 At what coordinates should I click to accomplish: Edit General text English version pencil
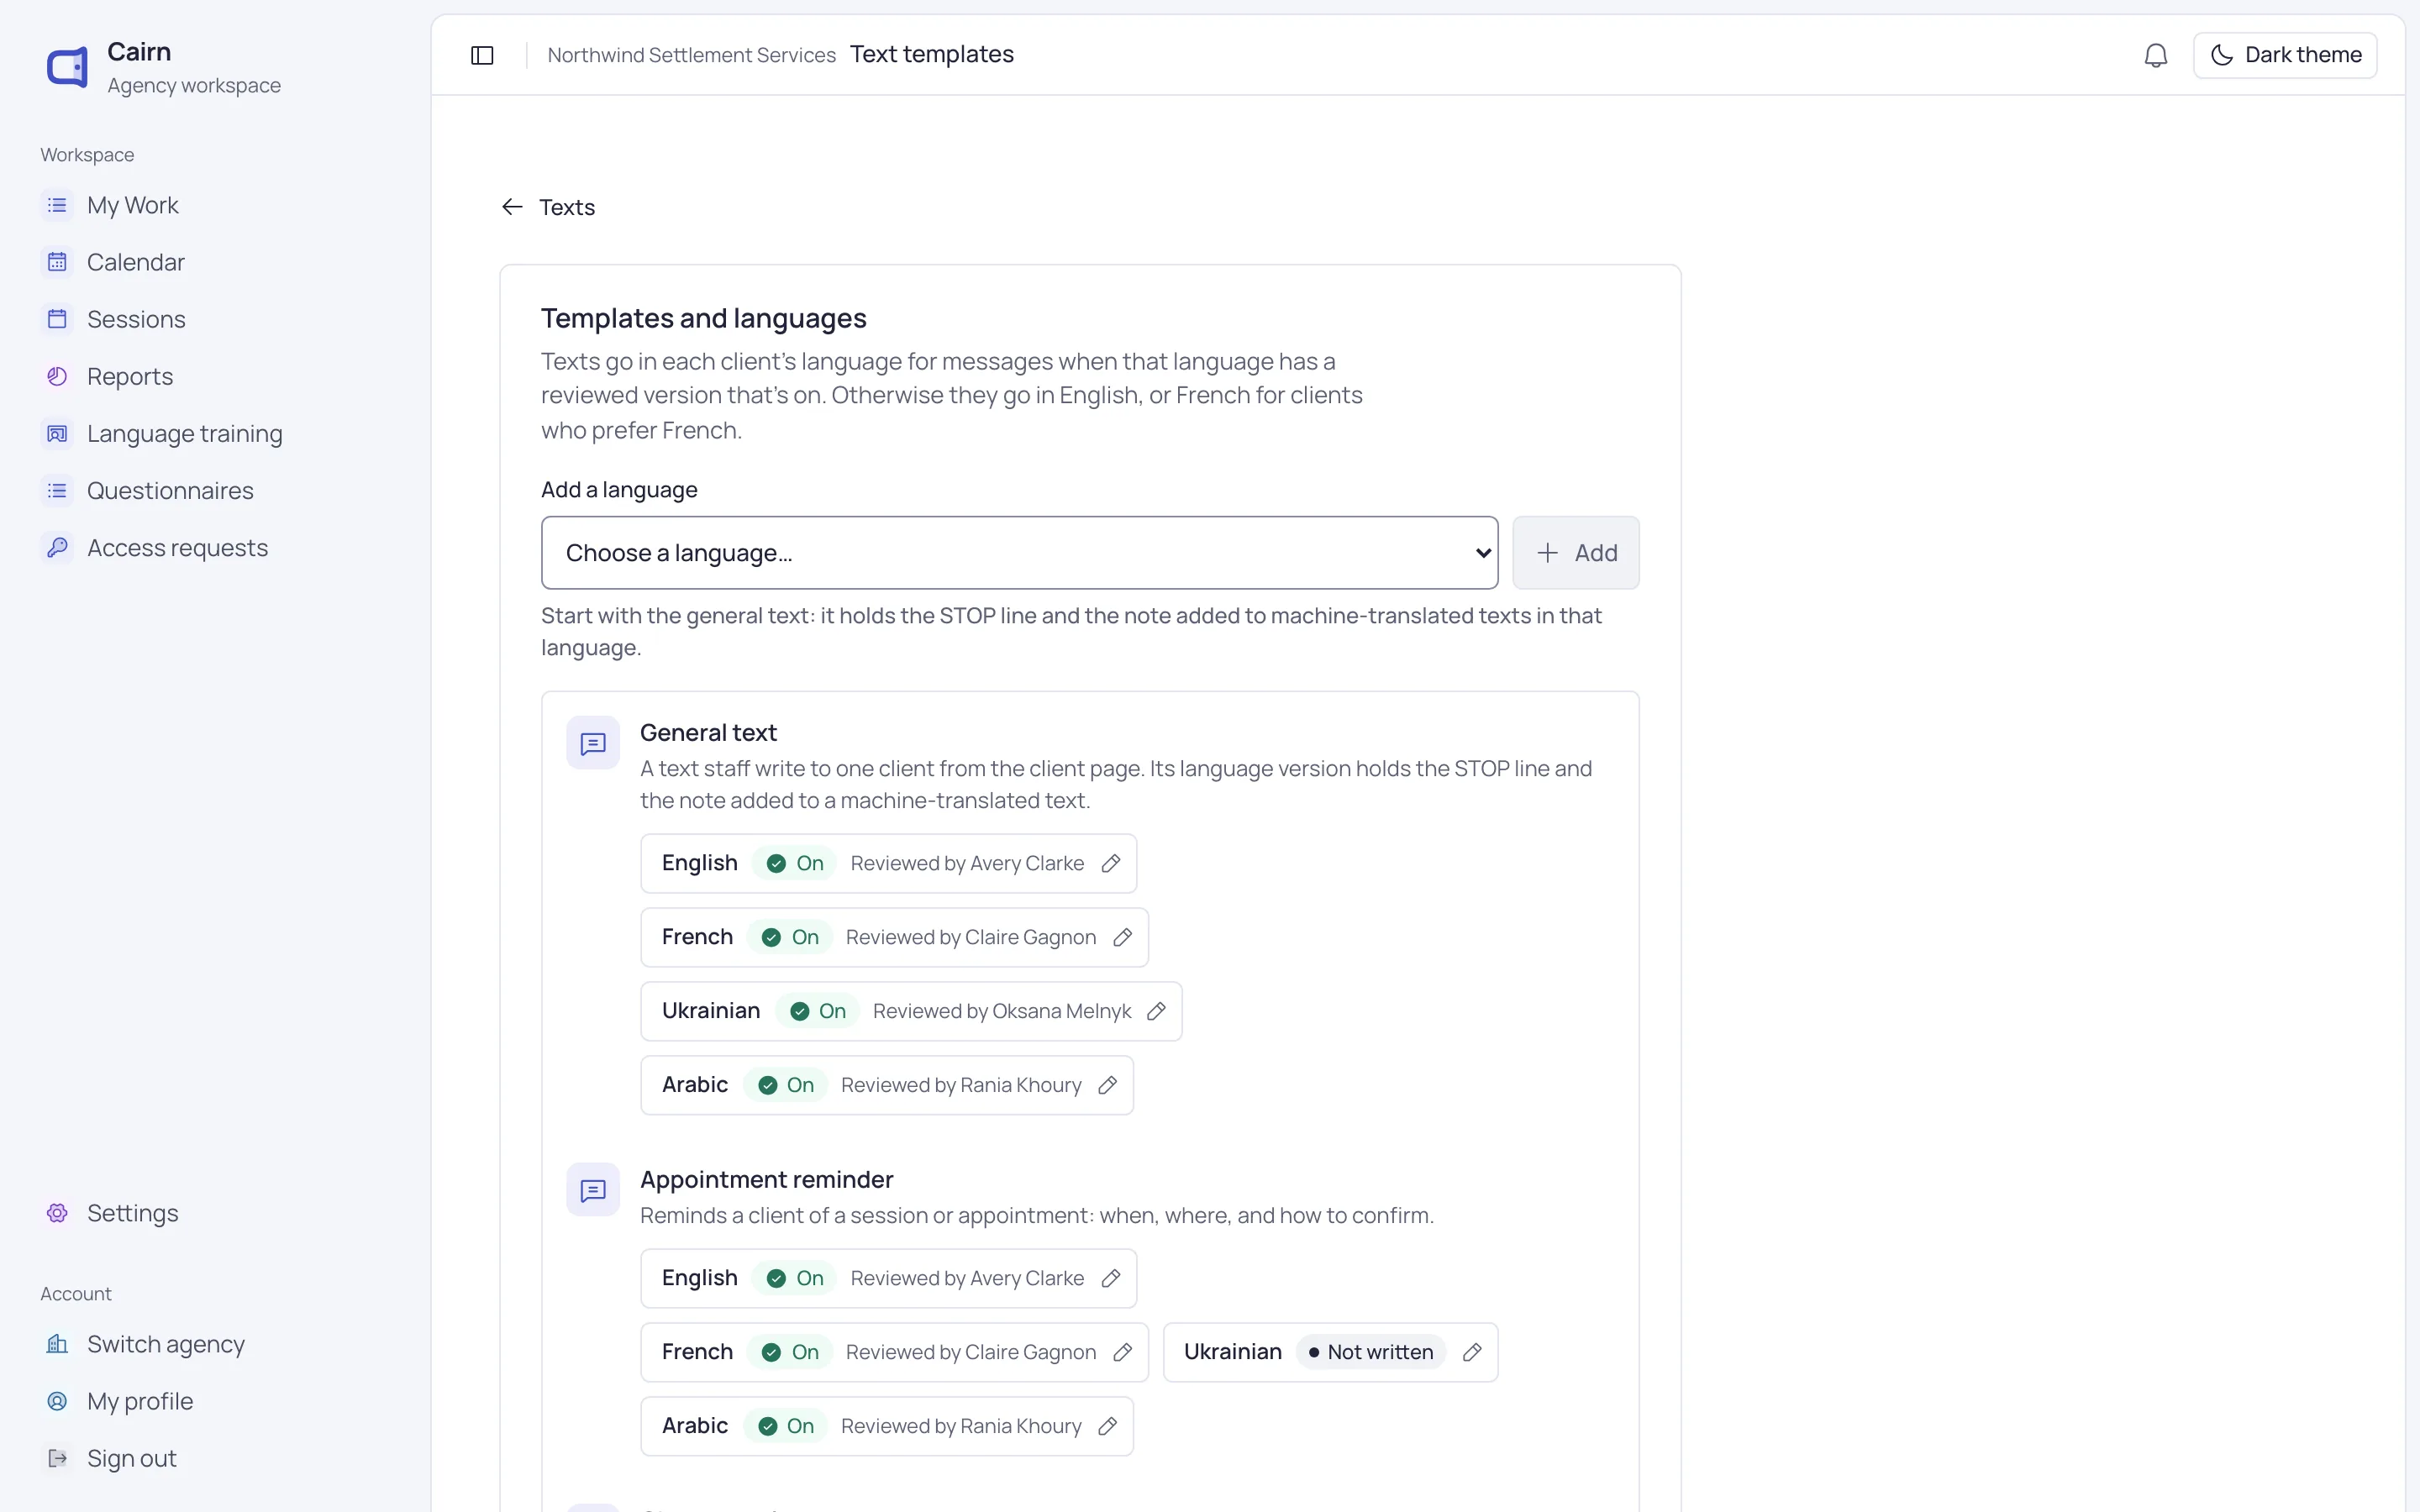(x=1111, y=863)
